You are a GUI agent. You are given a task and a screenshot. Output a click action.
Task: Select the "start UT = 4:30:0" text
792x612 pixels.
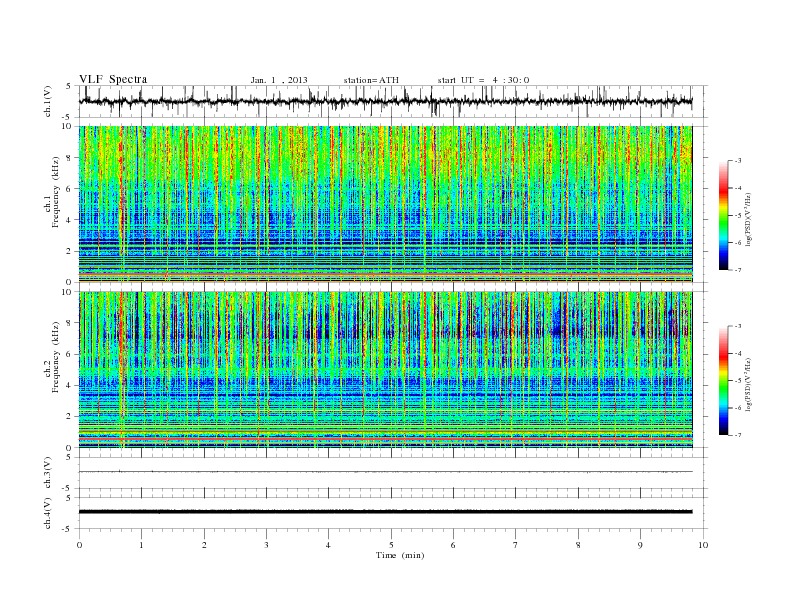coord(483,80)
